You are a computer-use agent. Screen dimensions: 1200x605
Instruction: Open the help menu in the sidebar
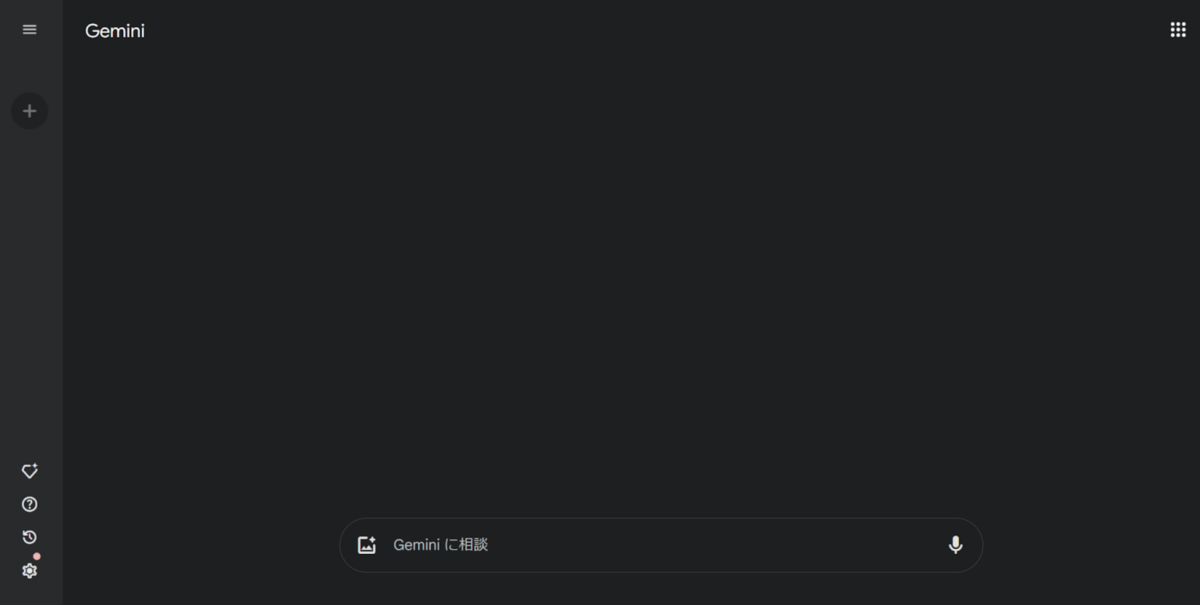[29, 504]
